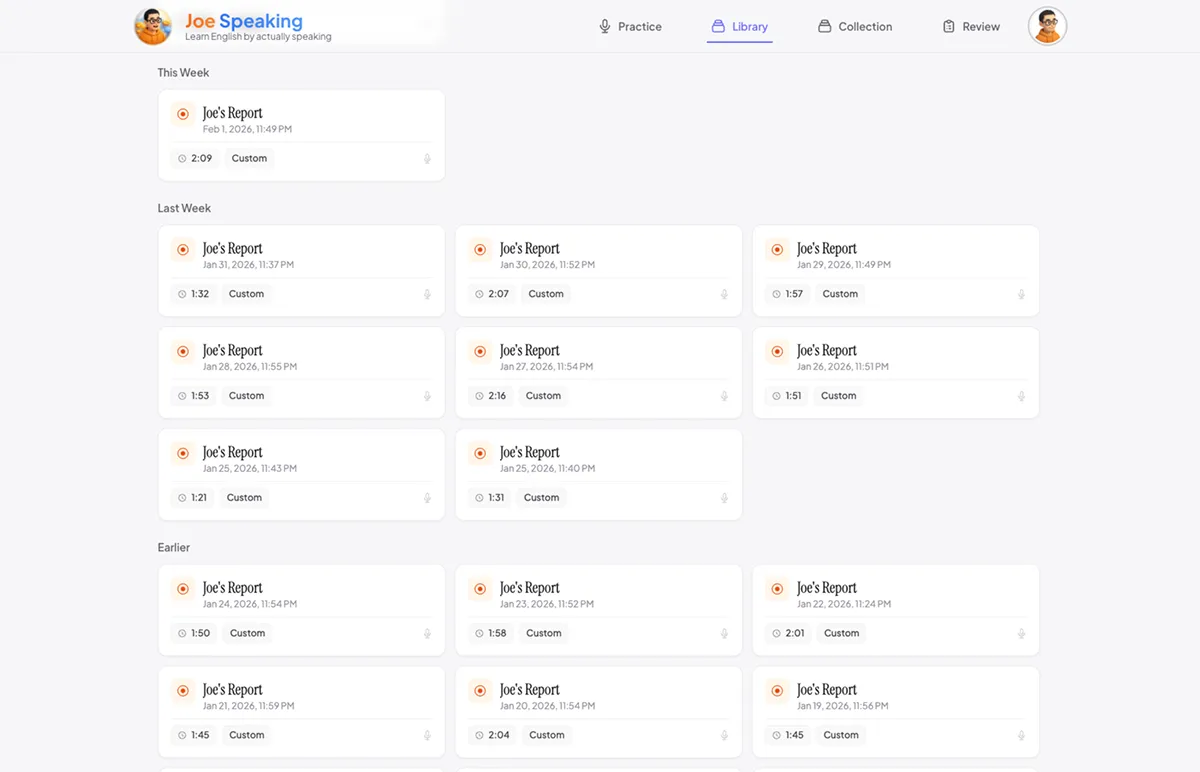Click microphone icon on Jan 24 report
1200x772 pixels.
click(427, 634)
